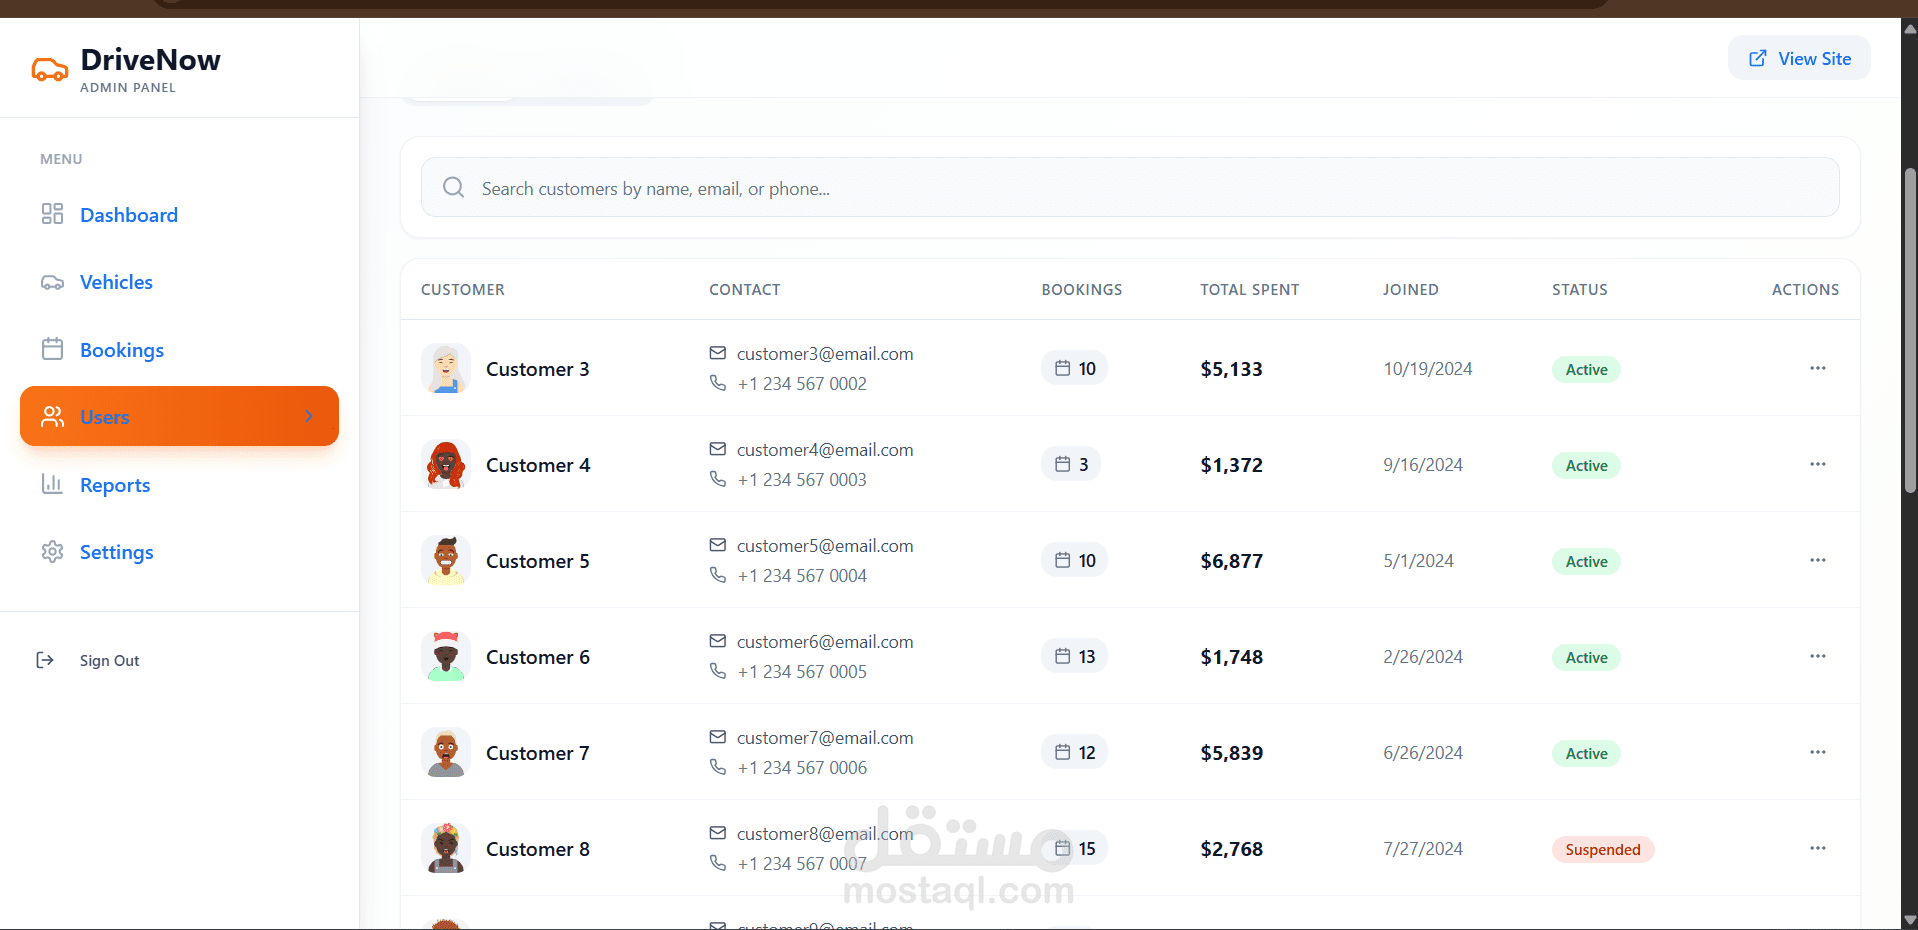Click the page vertical scrollbar
Viewport: 1918px width, 930px height.
click(x=1910, y=330)
